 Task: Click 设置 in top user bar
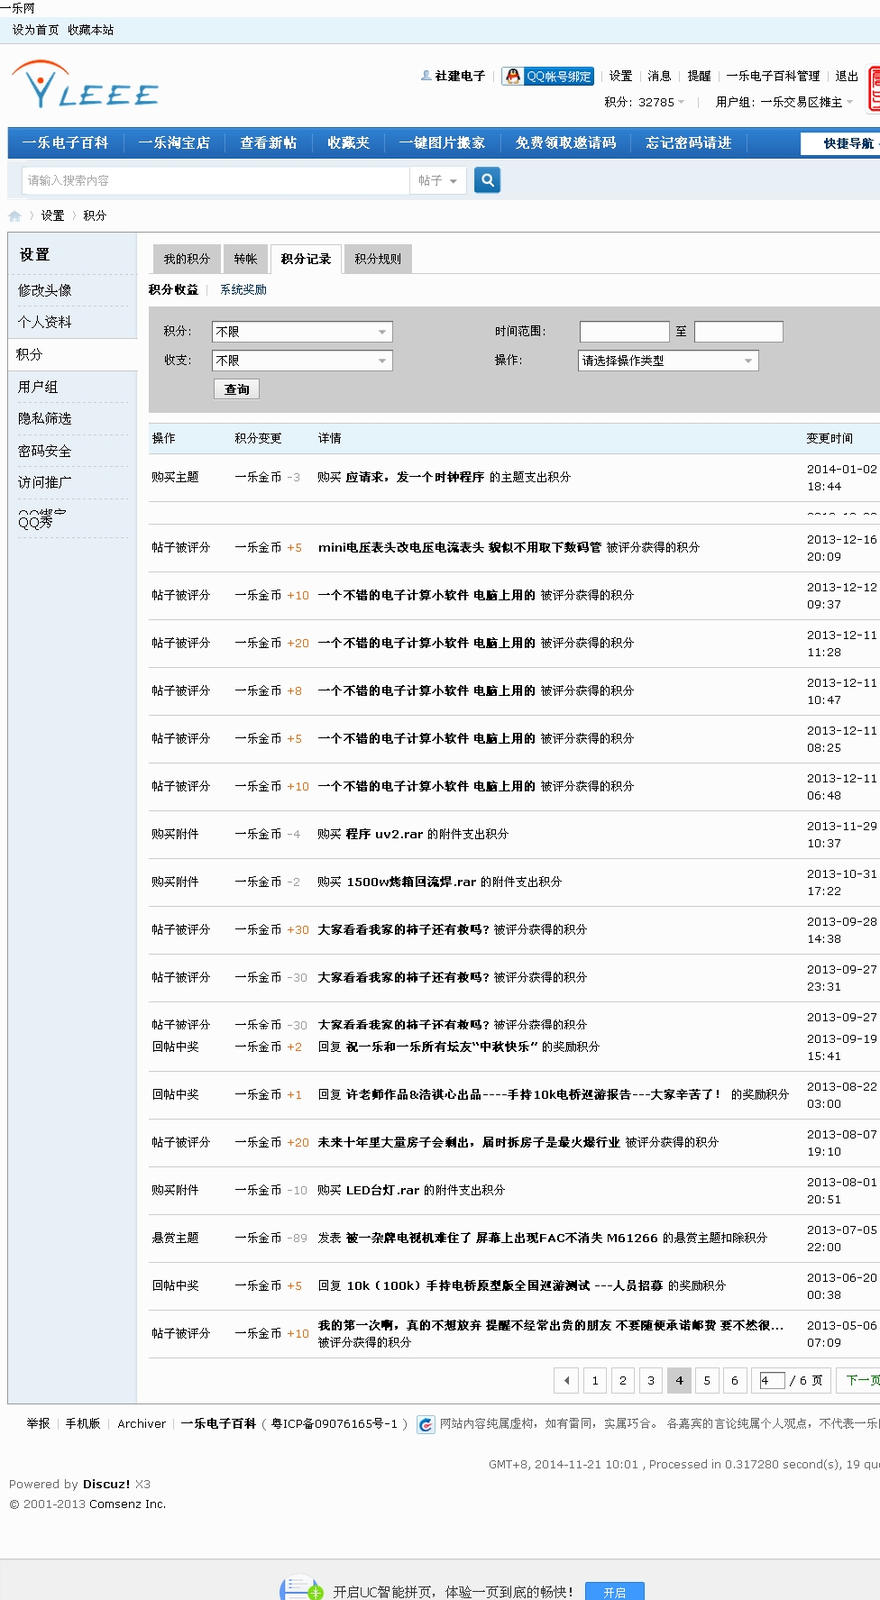coord(621,76)
